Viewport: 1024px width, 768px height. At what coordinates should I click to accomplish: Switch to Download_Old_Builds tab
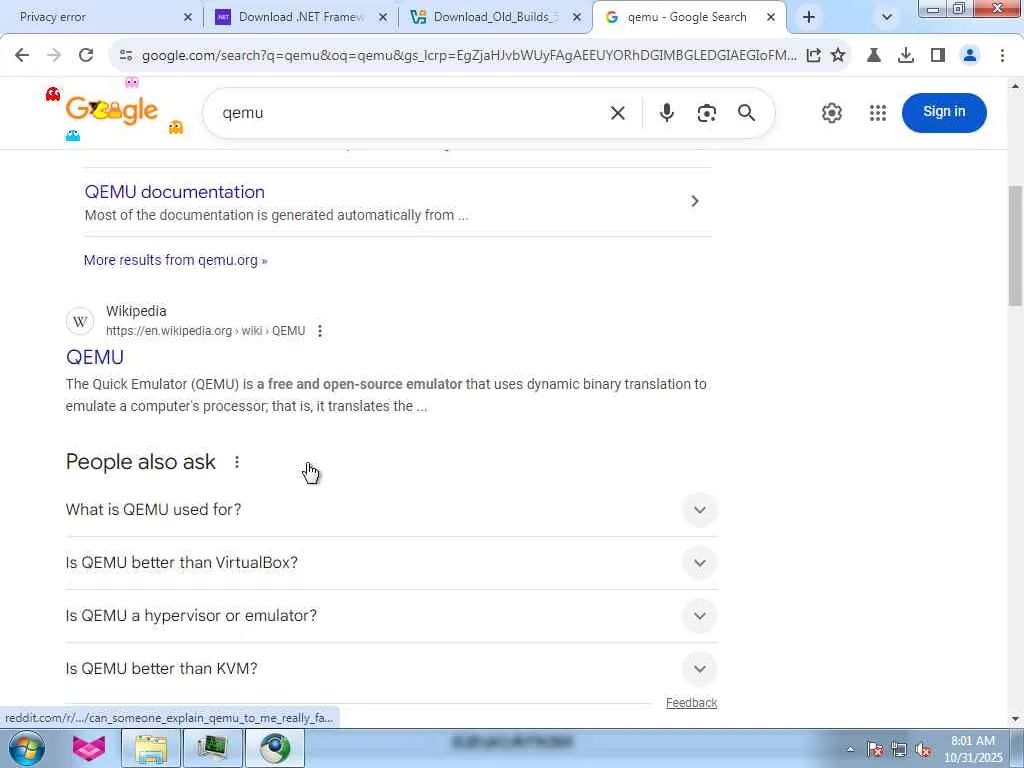coord(494,18)
